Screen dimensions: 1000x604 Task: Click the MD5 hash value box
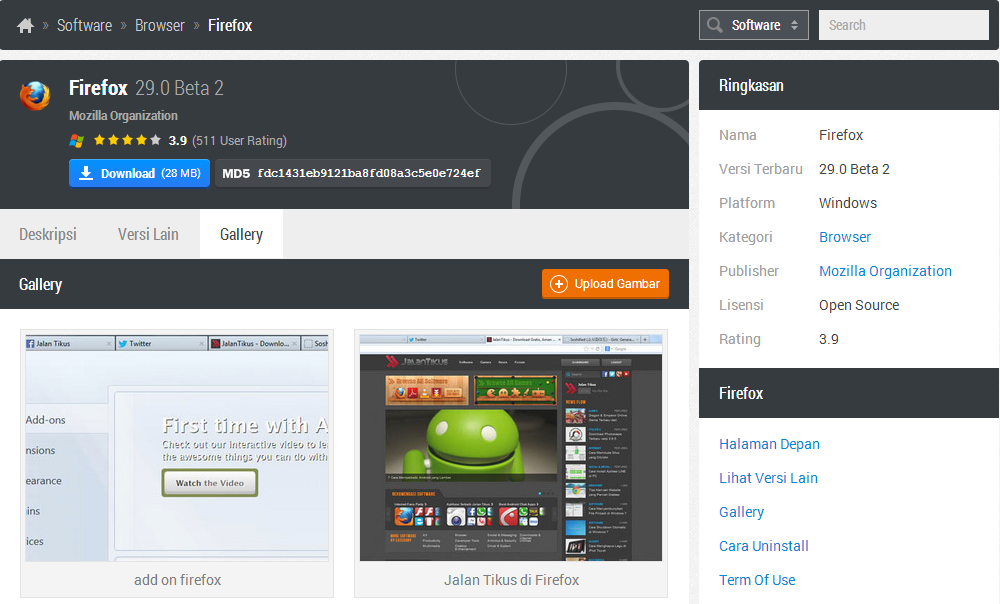coord(353,173)
